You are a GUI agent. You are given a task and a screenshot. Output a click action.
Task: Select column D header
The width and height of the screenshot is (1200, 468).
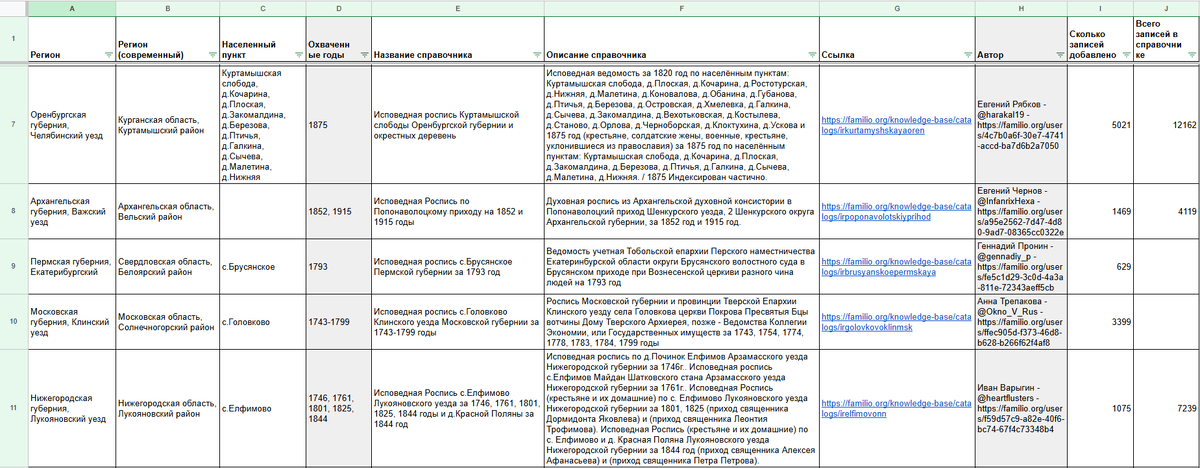point(338,7)
